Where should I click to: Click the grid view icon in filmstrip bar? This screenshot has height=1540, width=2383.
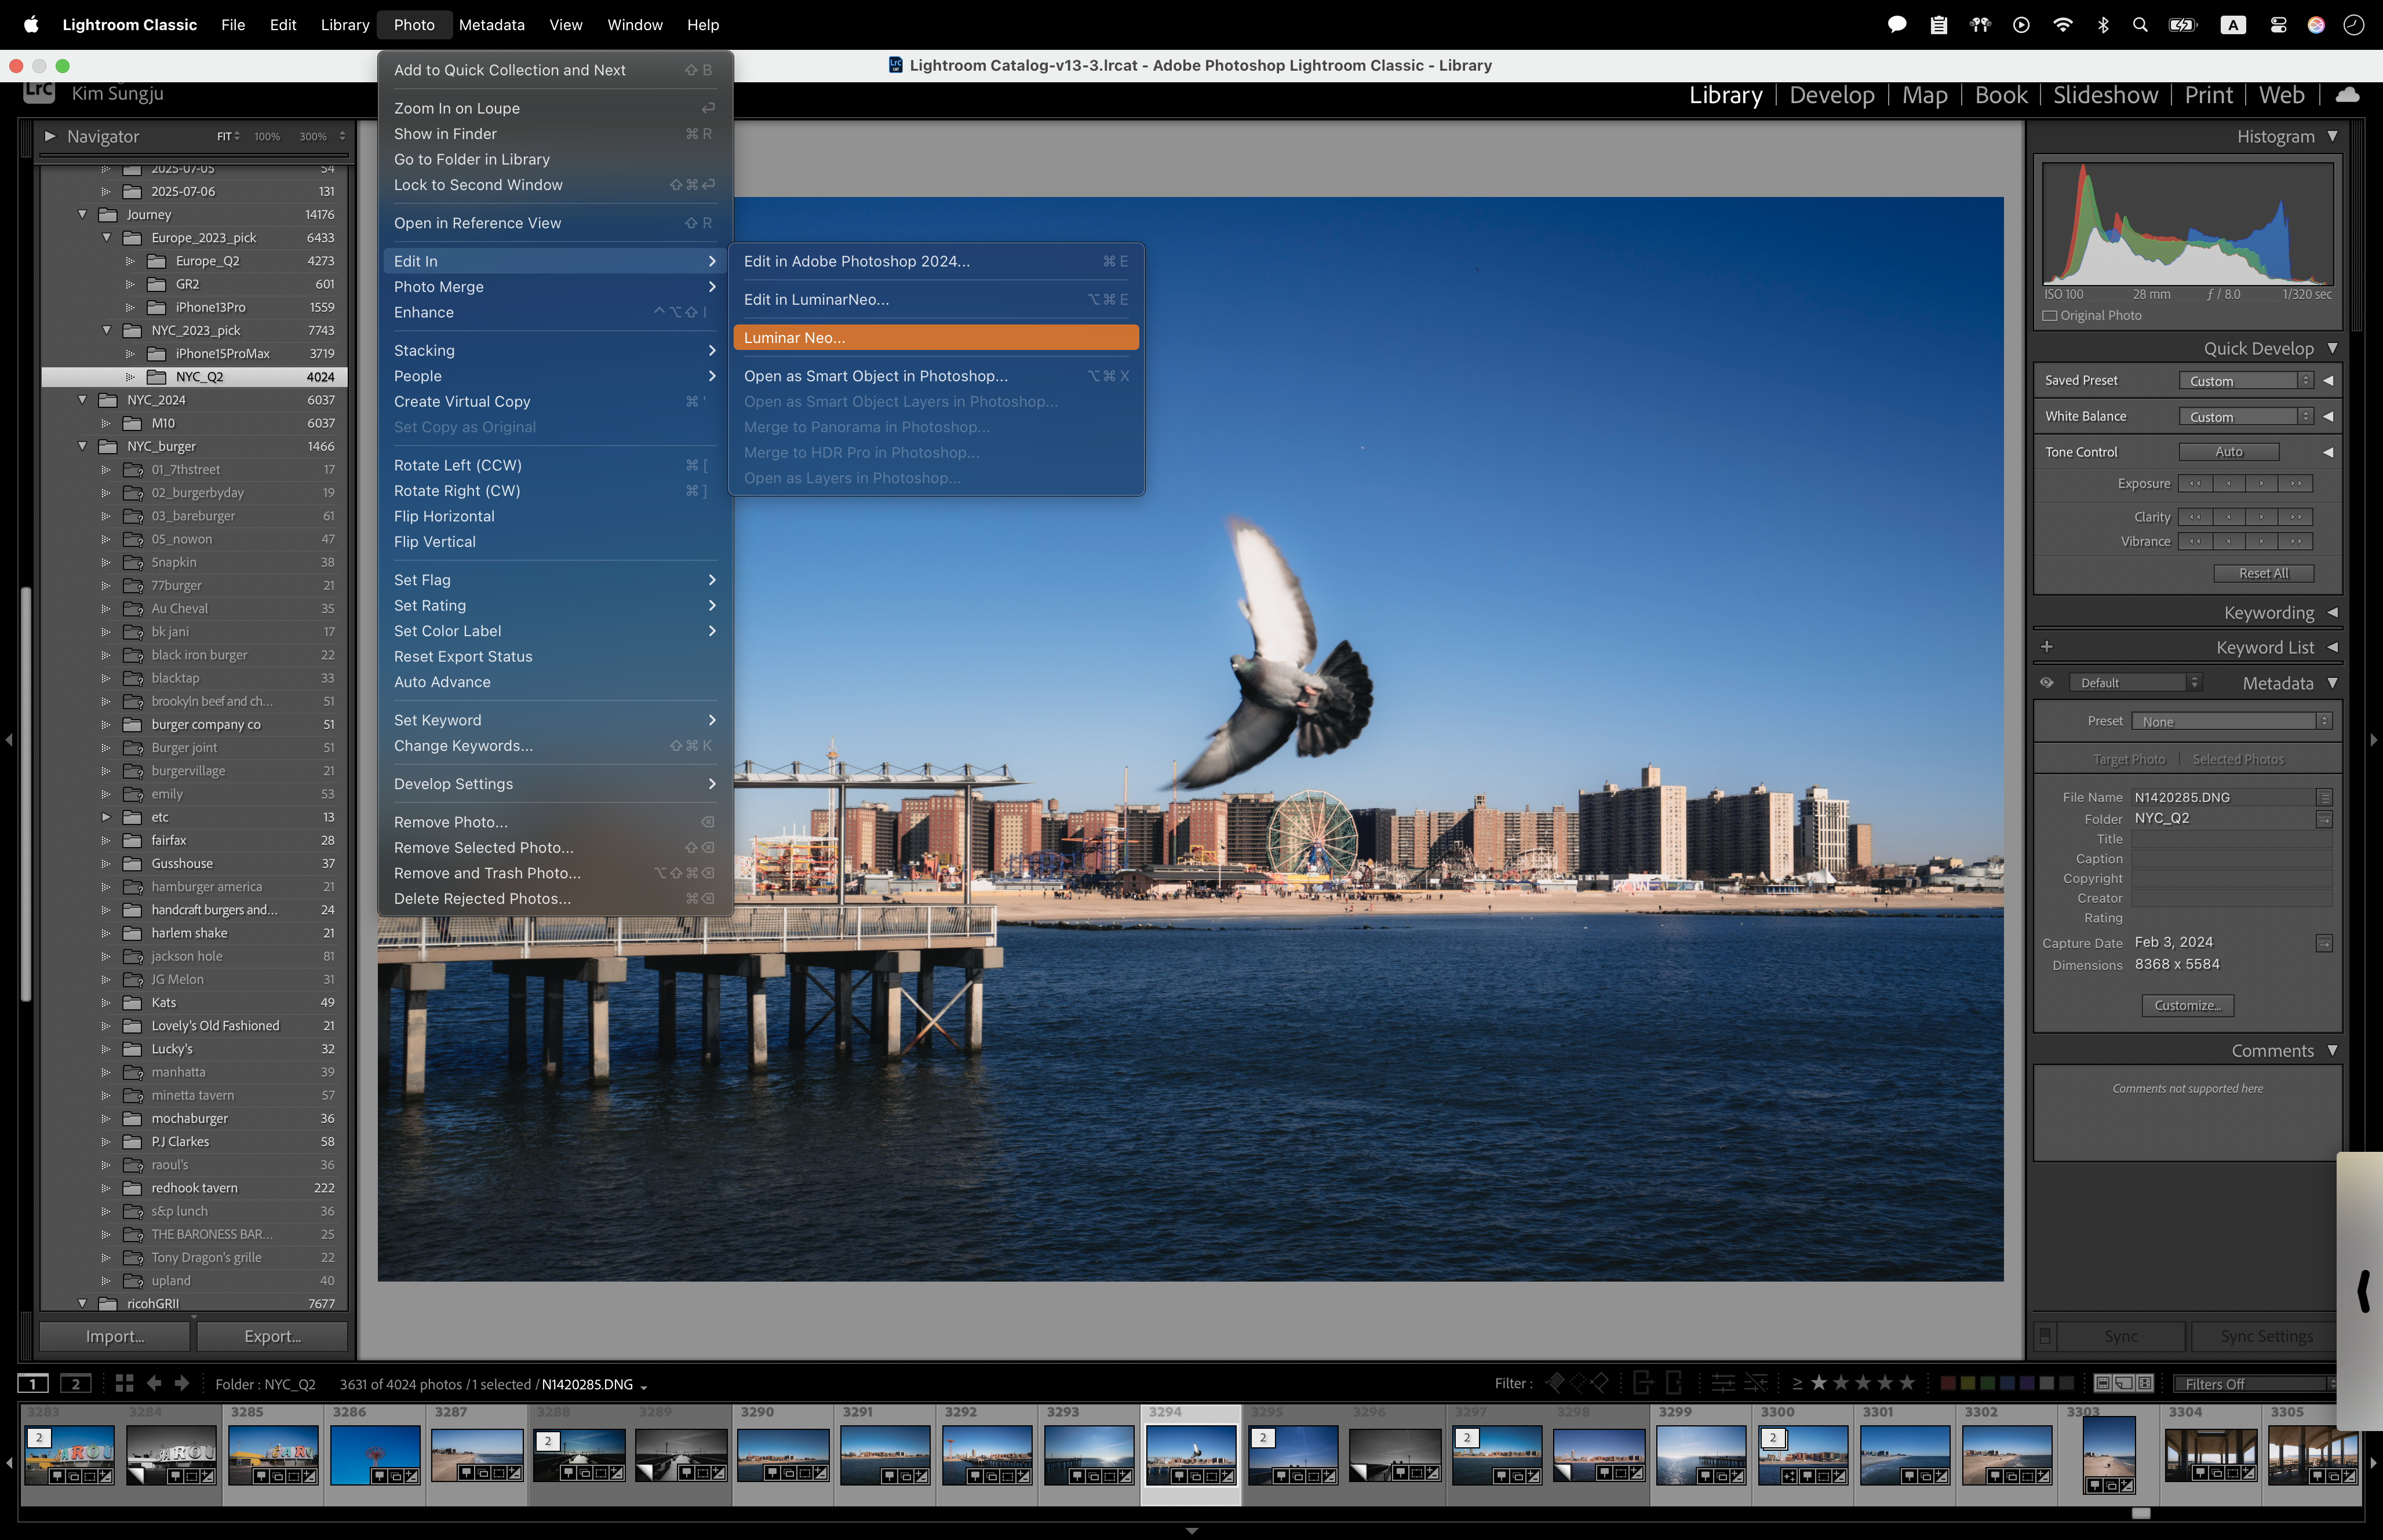(124, 1383)
